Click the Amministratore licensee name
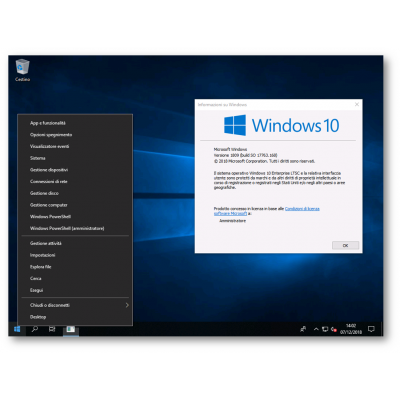 pos(233,221)
